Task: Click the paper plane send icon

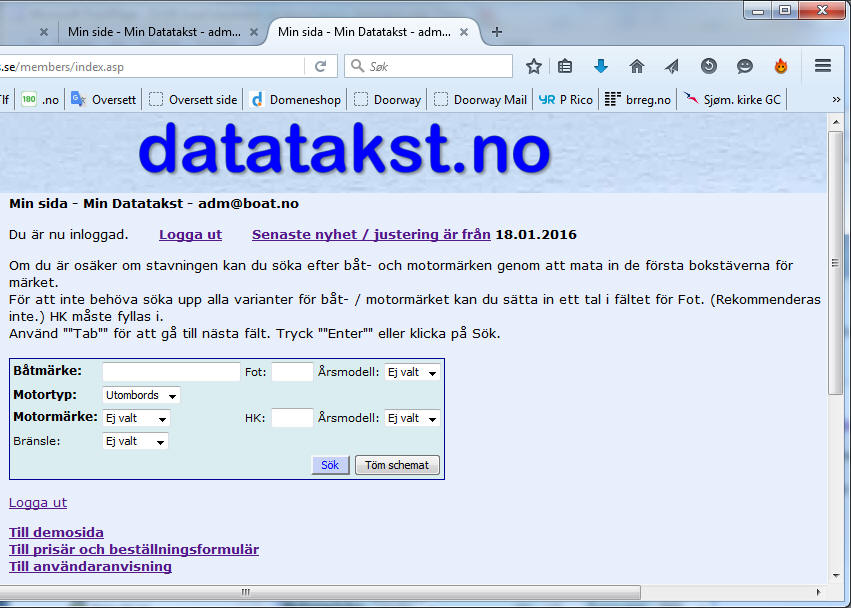Action: 672,66
